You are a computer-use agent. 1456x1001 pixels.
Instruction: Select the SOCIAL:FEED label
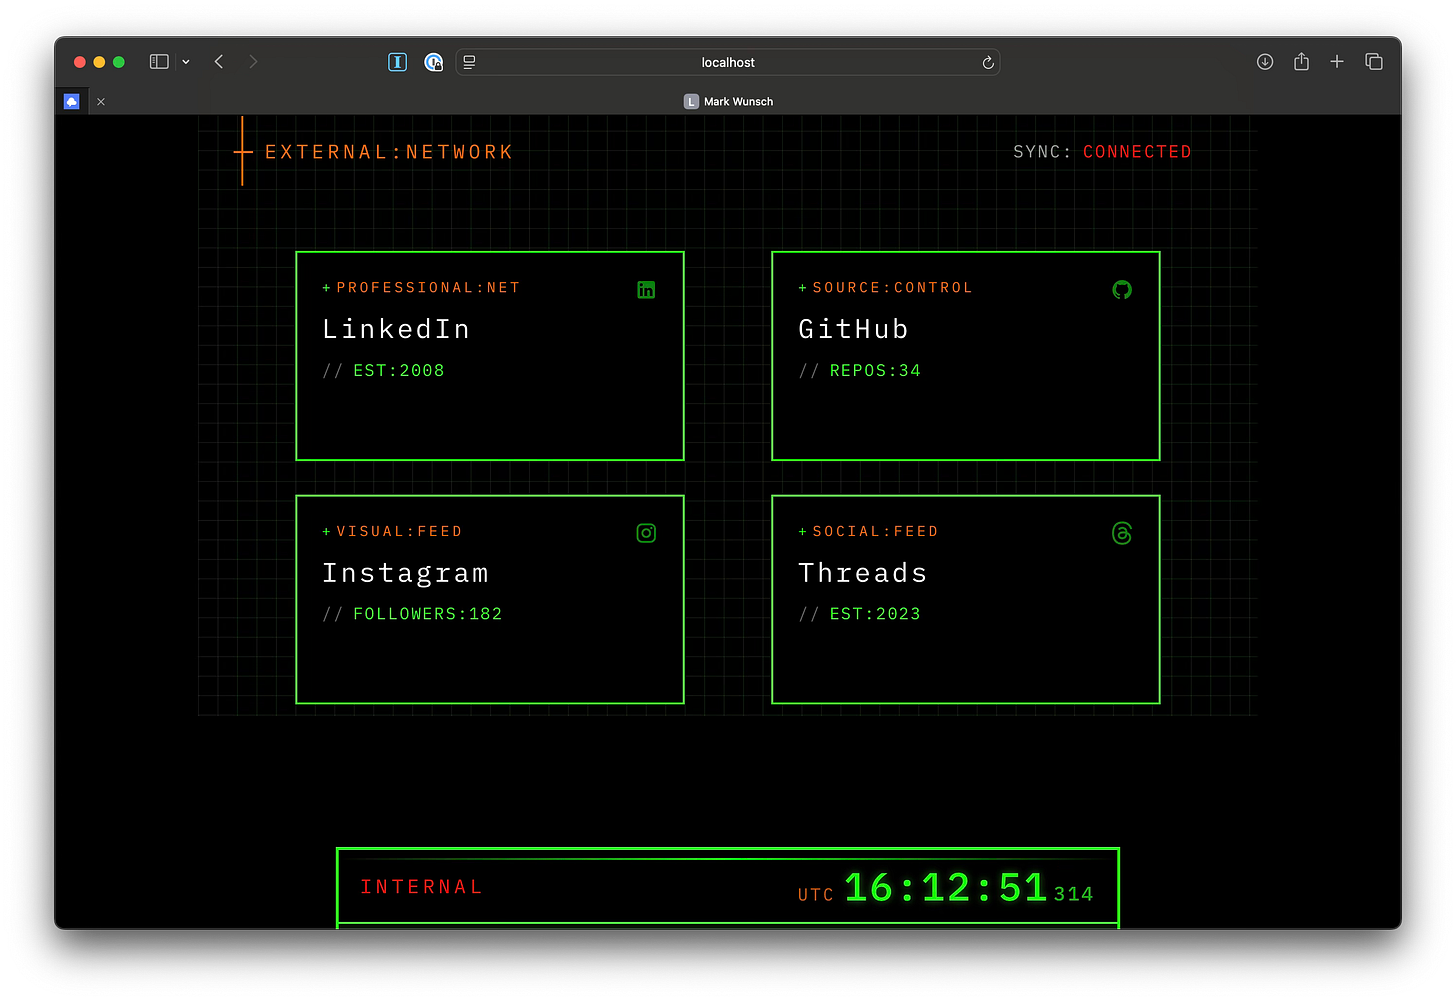pyautogui.click(x=875, y=532)
